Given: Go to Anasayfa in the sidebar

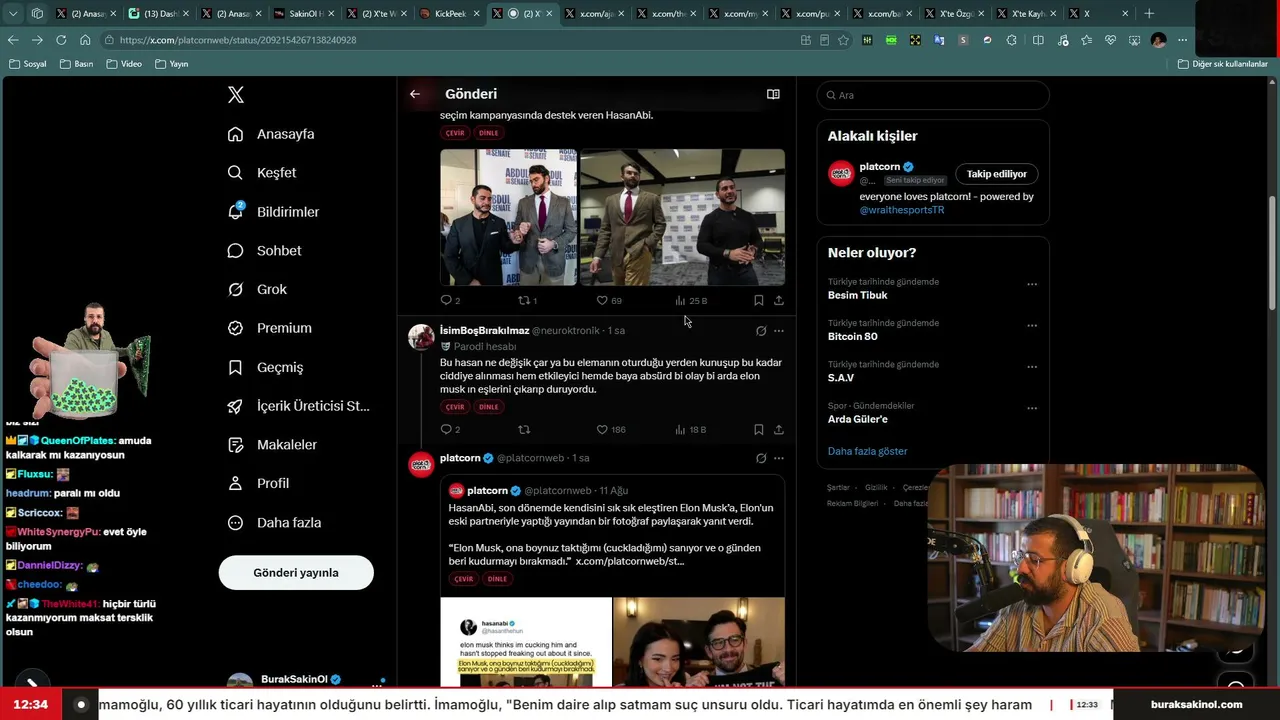Looking at the screenshot, I should tap(271, 134).
